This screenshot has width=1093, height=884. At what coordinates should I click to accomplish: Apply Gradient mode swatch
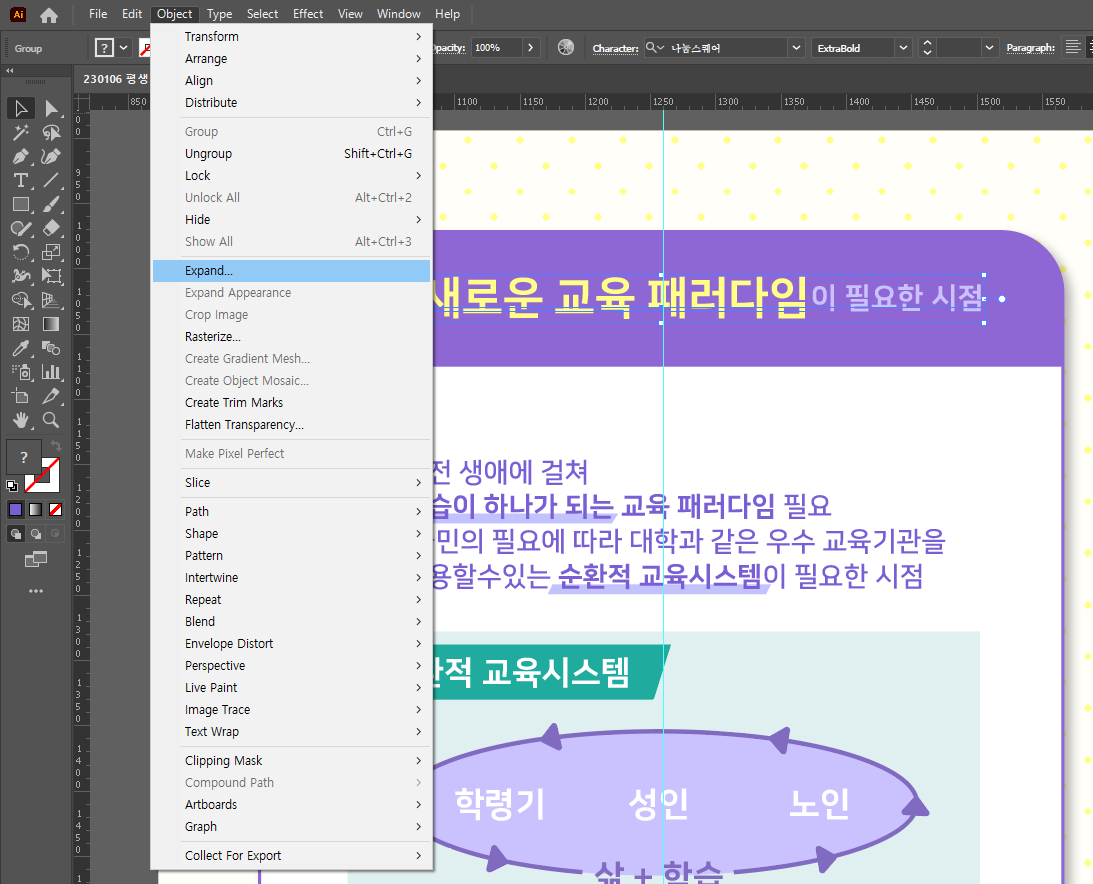tap(36, 510)
